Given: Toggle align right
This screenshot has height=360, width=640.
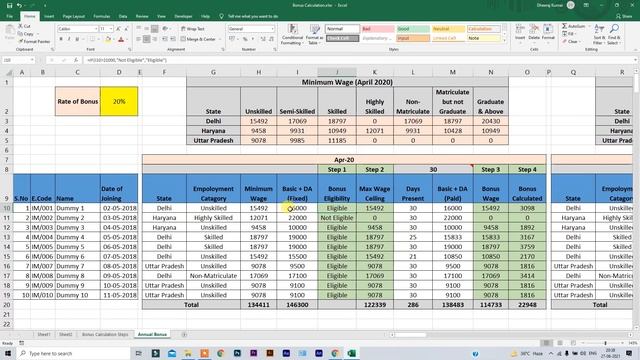Looking at the screenshot, I should click(x=154, y=39).
